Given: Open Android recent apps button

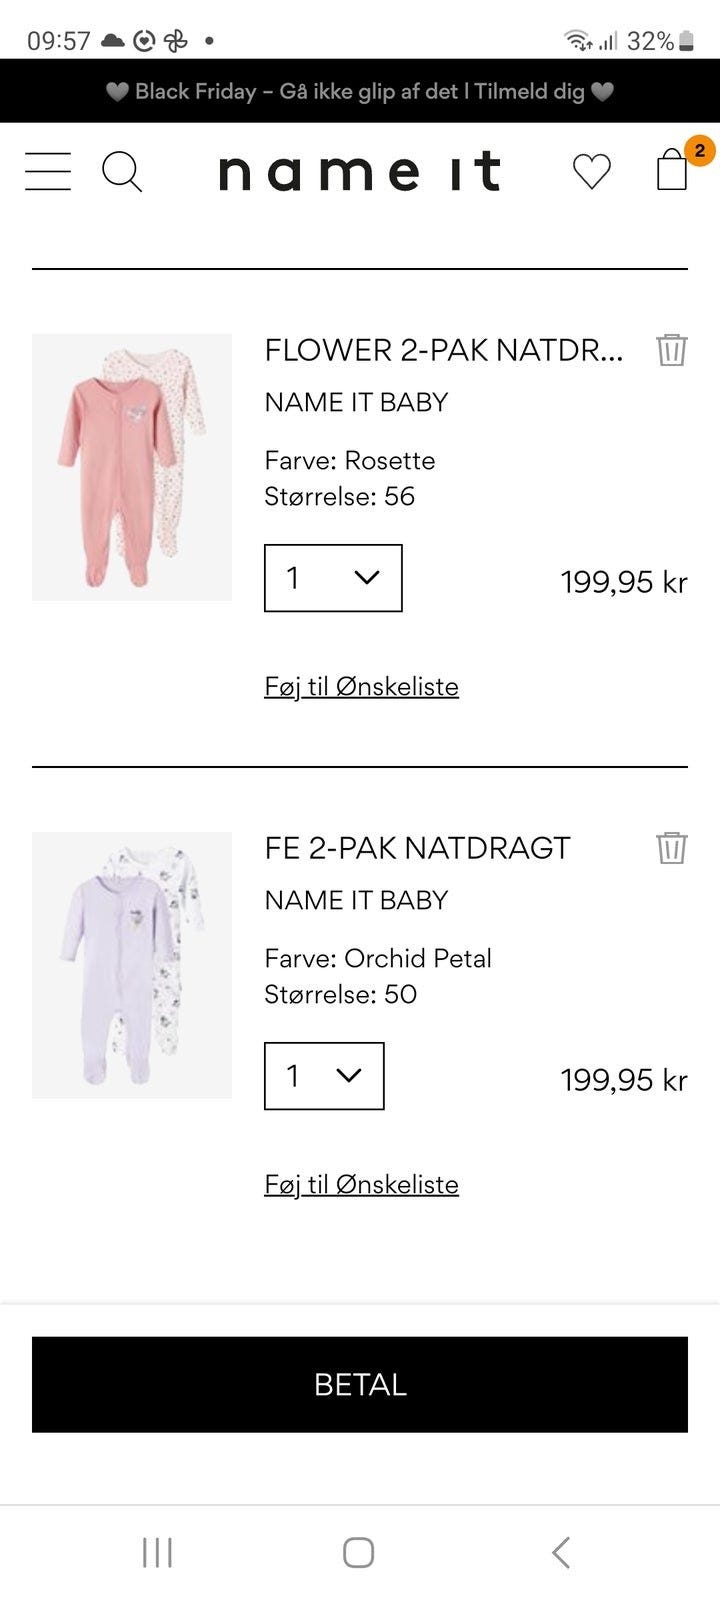Looking at the screenshot, I should pos(157,1552).
